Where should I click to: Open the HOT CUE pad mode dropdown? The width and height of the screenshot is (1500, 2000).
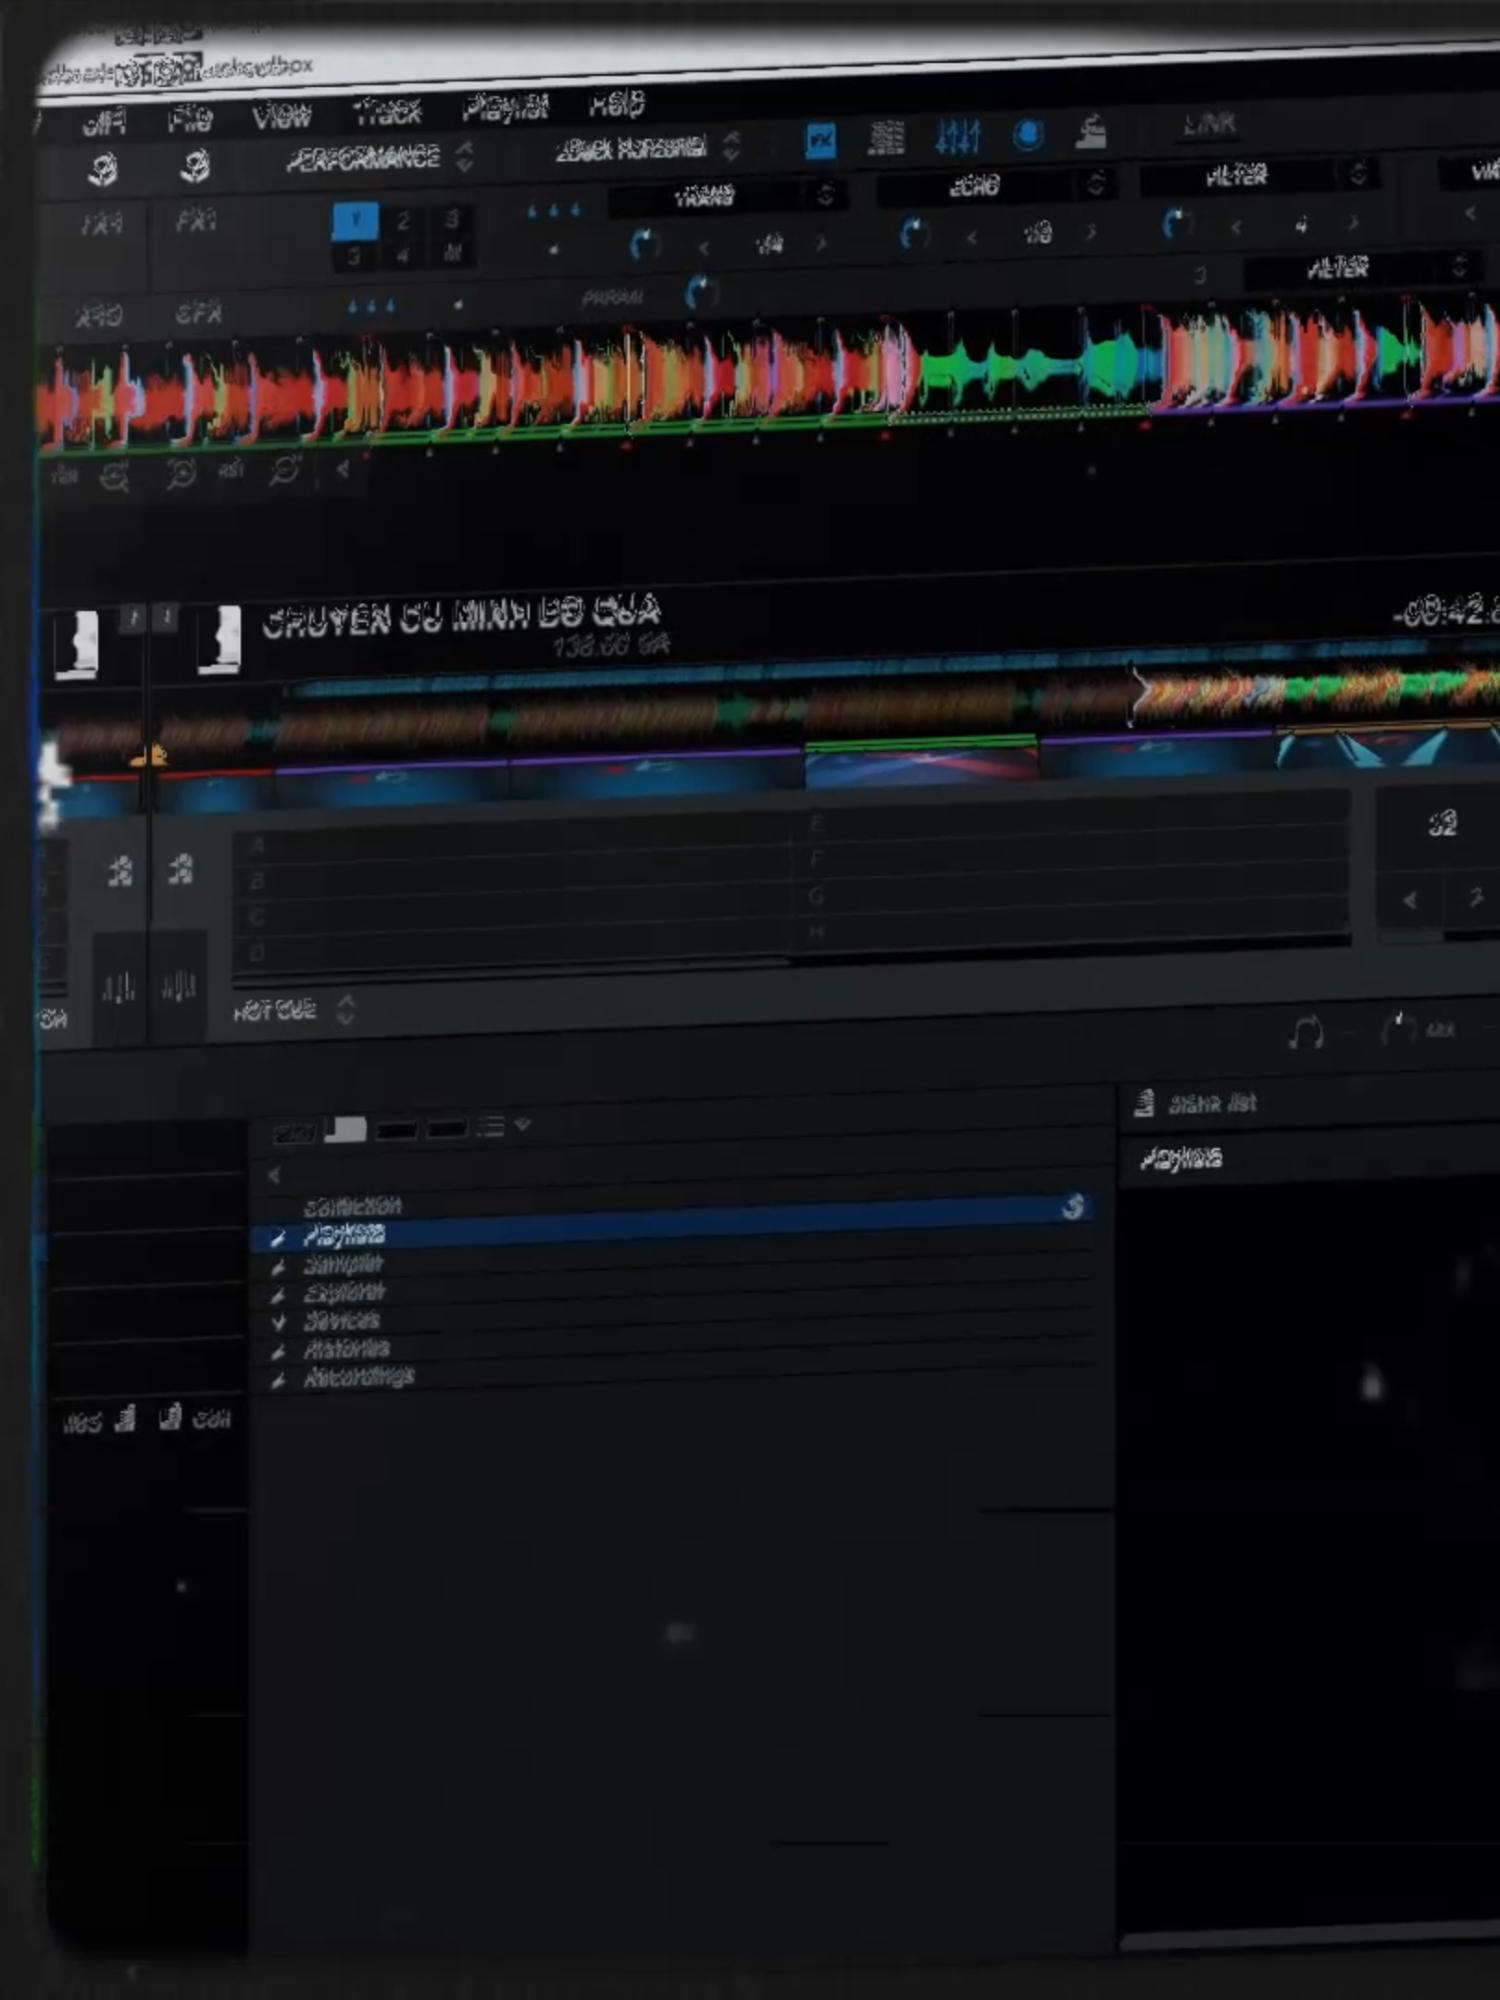pyautogui.click(x=294, y=1010)
